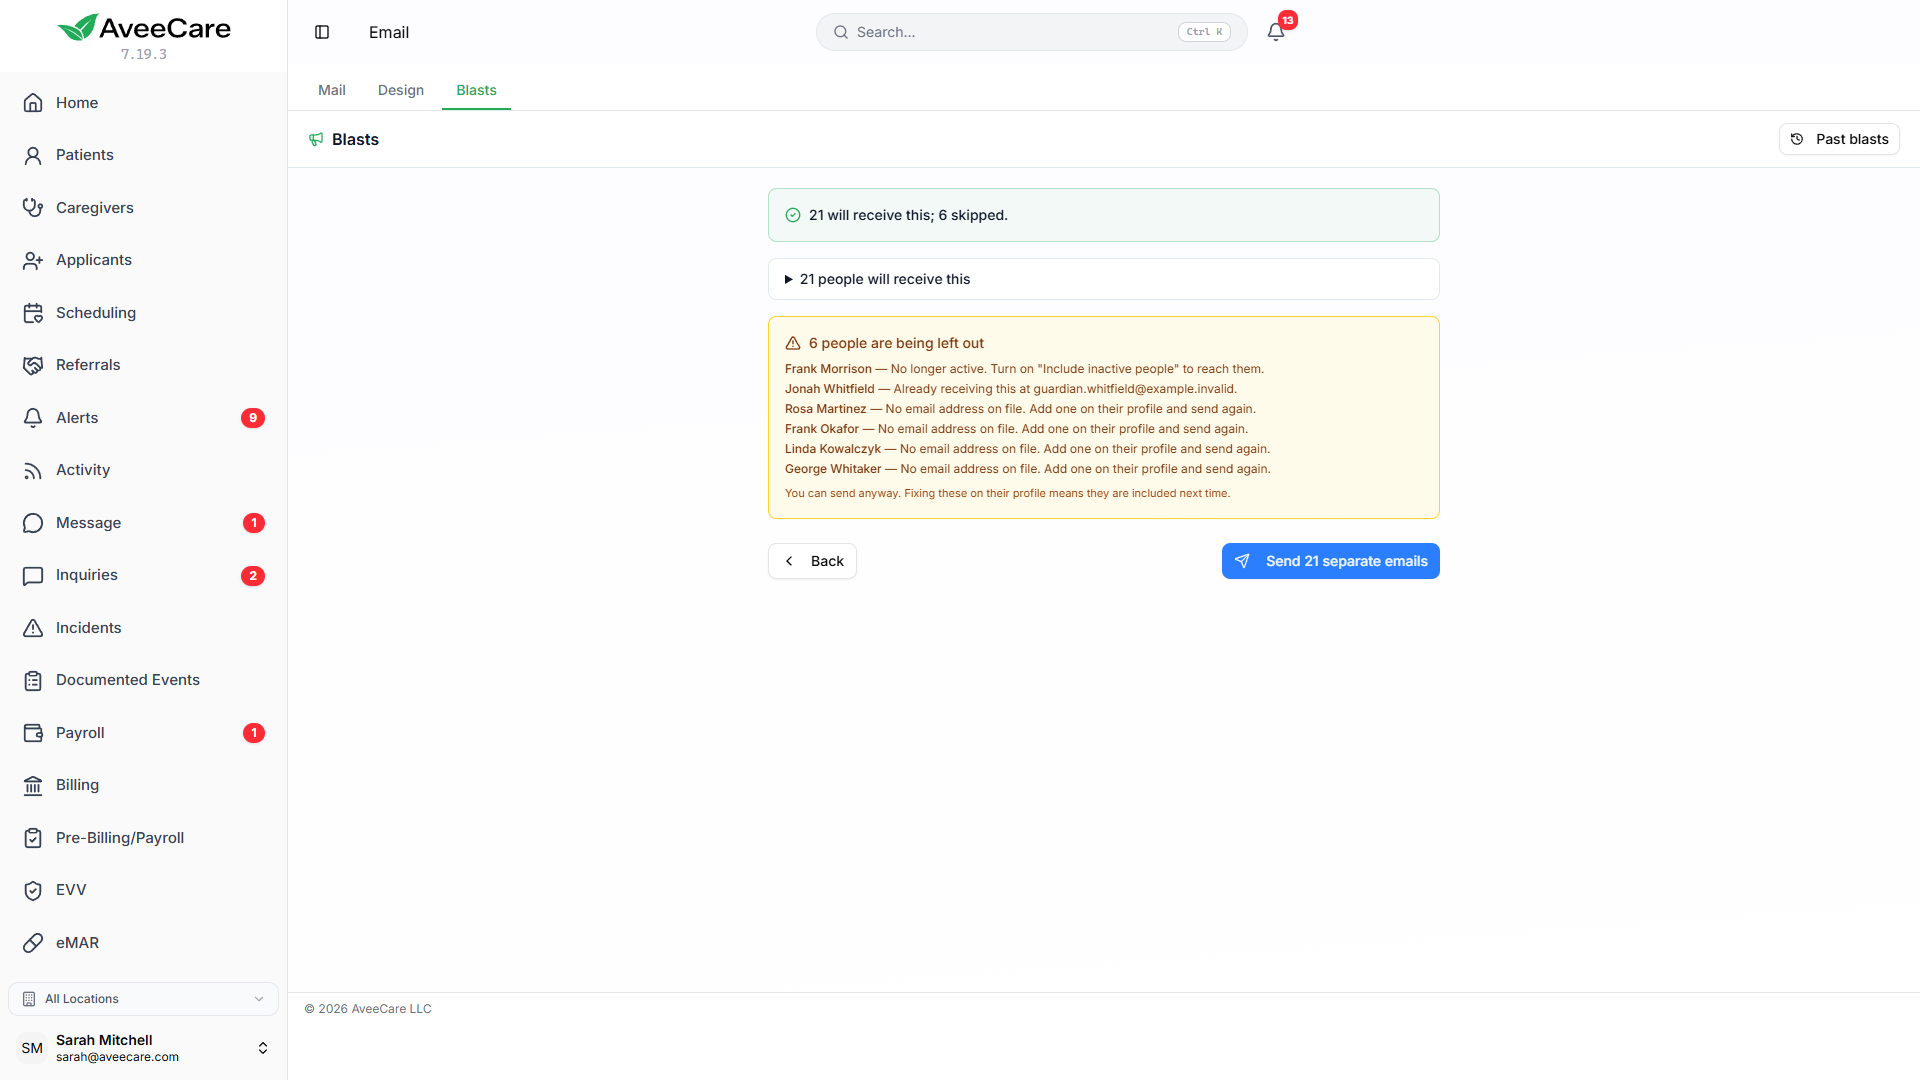
Task: Expand the 21 people will receive list
Action: (x=1103, y=279)
